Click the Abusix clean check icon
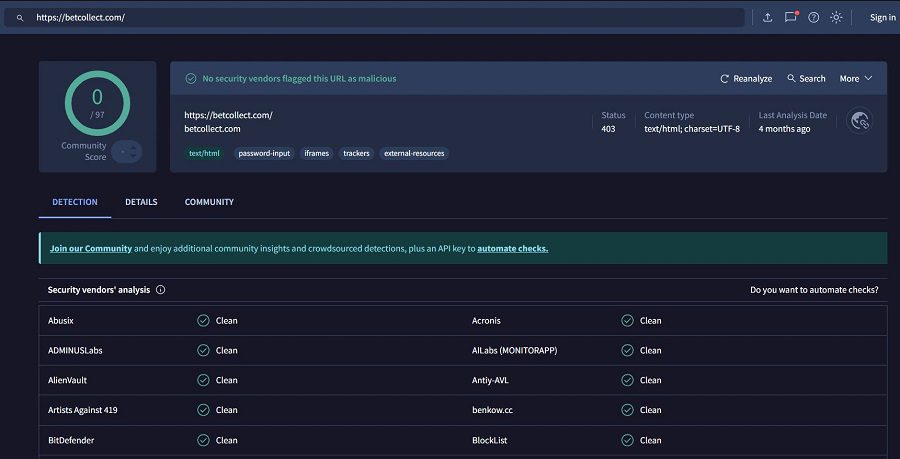 pos(203,321)
